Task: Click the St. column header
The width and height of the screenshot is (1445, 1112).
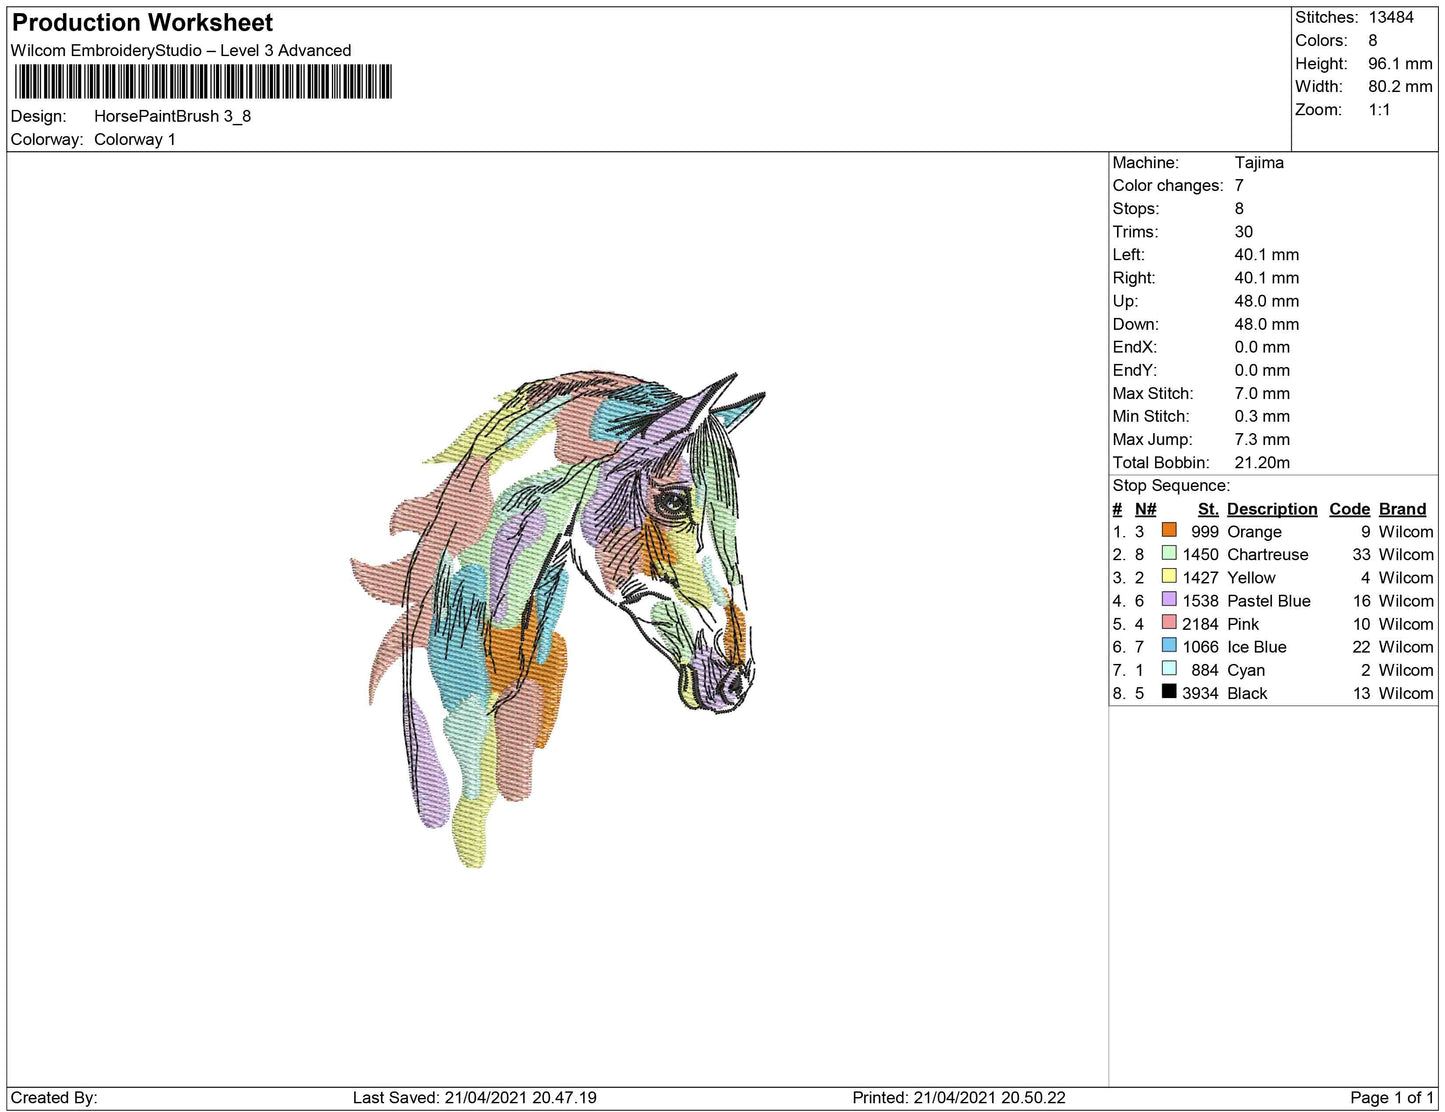Action: [1207, 508]
